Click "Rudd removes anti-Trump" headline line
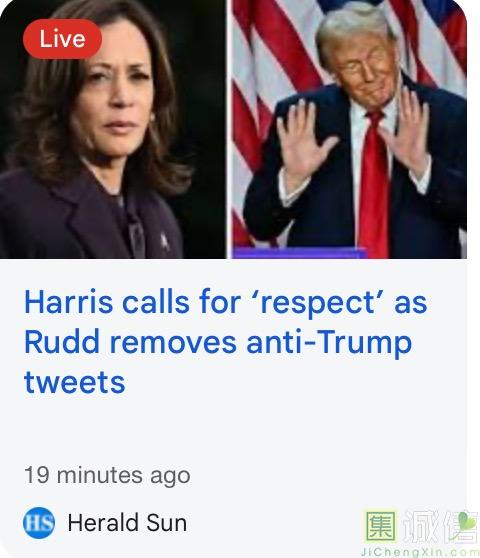This screenshot has height=558, width=480. [x=218, y=342]
